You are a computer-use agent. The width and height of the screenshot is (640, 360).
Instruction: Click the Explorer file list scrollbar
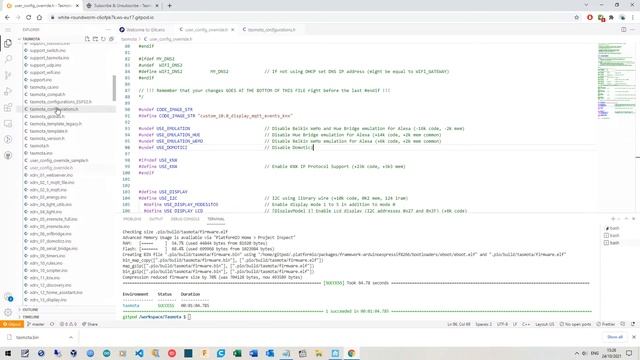[114, 88]
